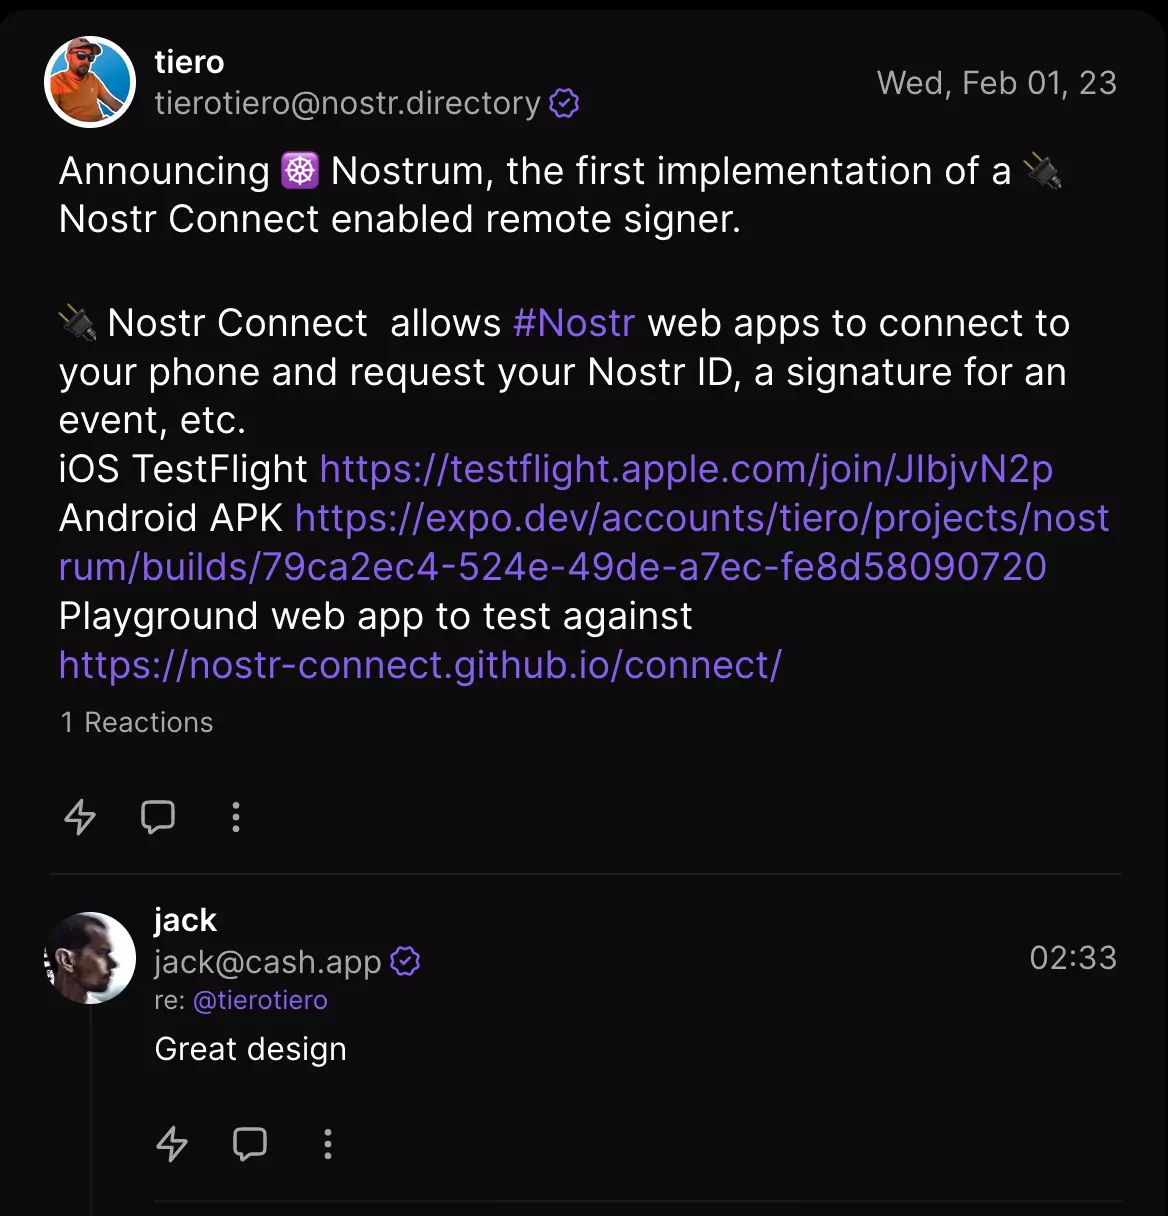The image size is (1168, 1216).
Task: Click the @tierotiero mention in reply
Action: point(260,1000)
